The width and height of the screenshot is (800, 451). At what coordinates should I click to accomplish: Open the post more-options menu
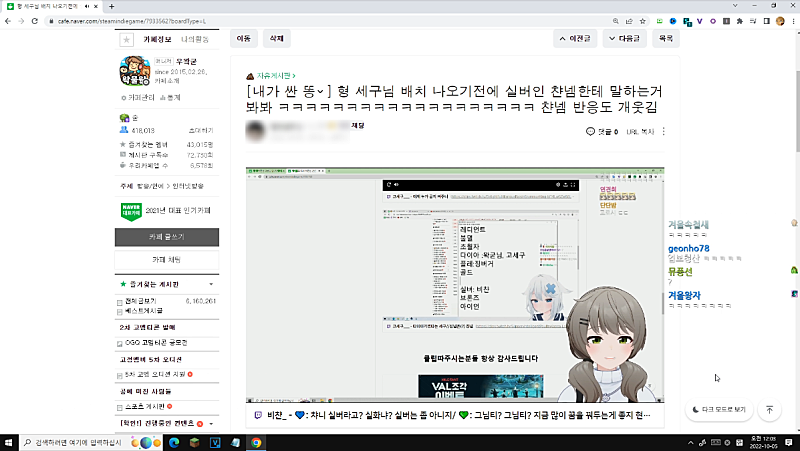(x=663, y=132)
